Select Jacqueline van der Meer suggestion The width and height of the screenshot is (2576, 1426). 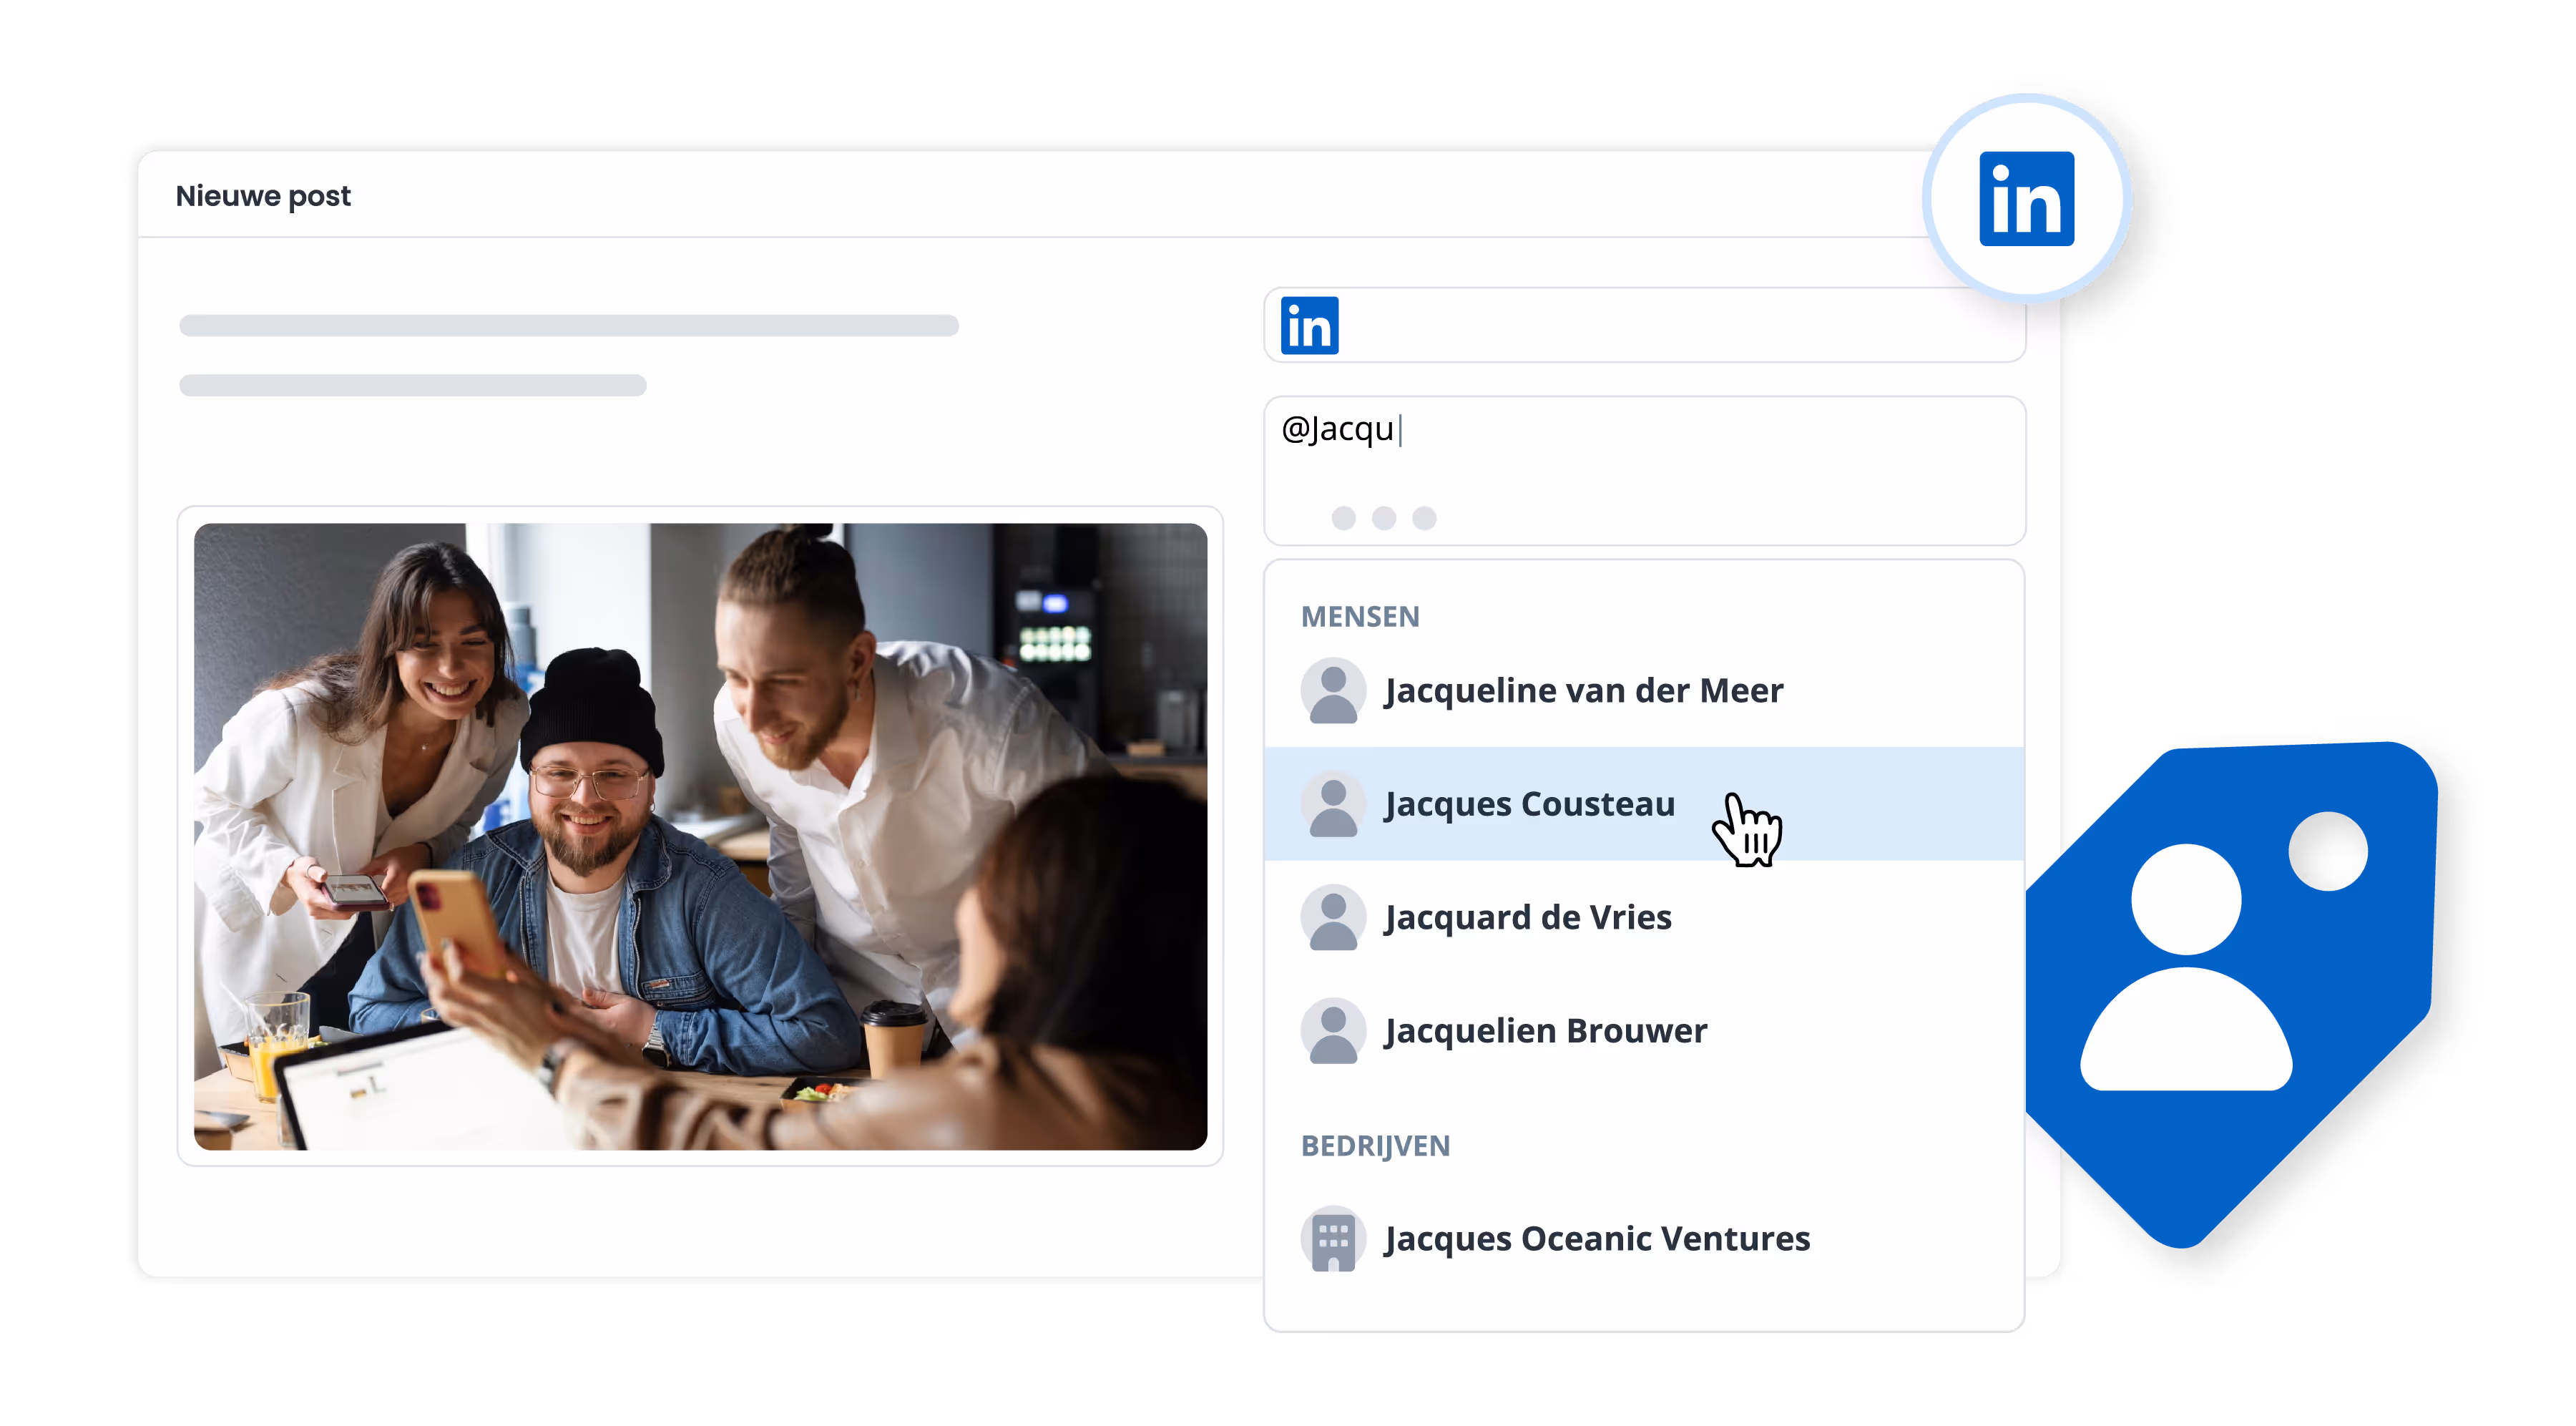pyautogui.click(x=1644, y=690)
